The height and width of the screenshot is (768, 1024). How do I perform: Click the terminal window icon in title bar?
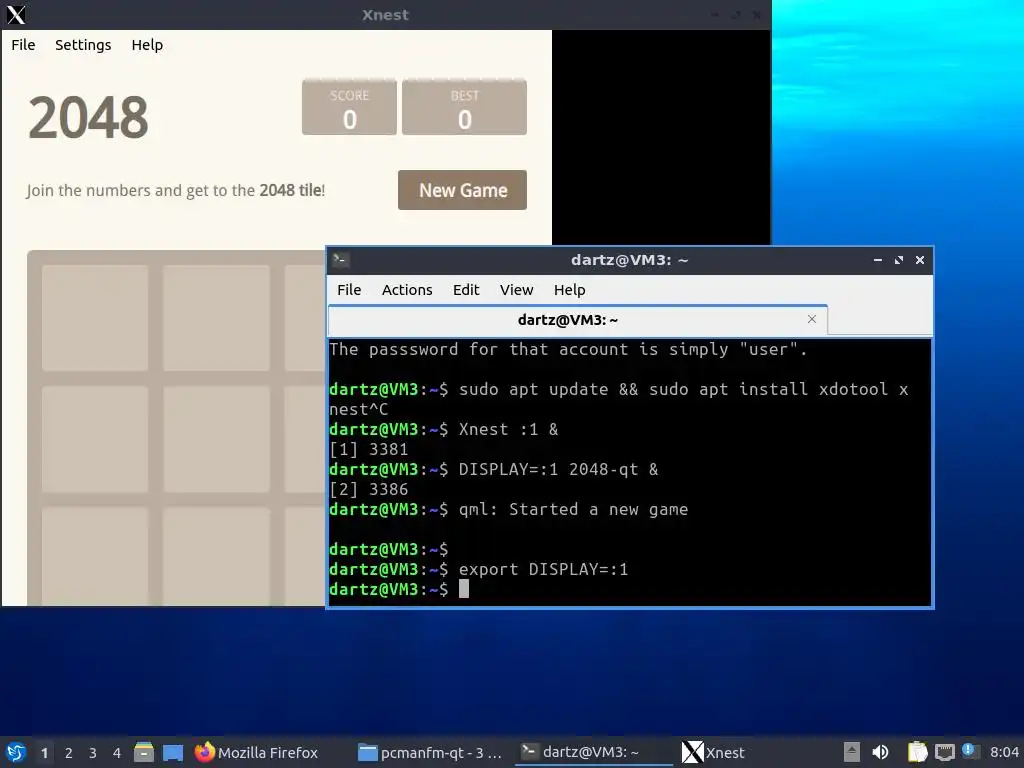tap(340, 260)
